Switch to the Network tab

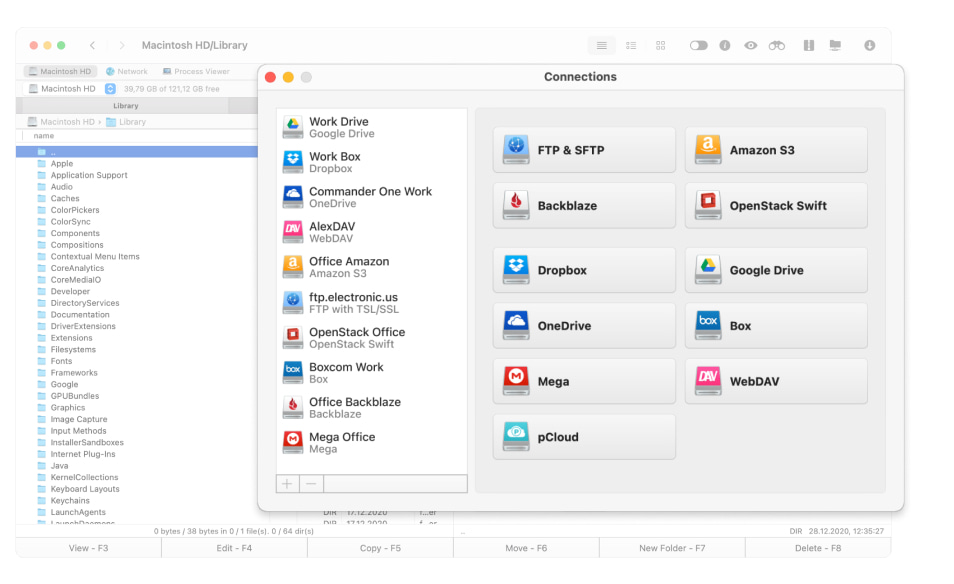pyautogui.click(x=128, y=71)
